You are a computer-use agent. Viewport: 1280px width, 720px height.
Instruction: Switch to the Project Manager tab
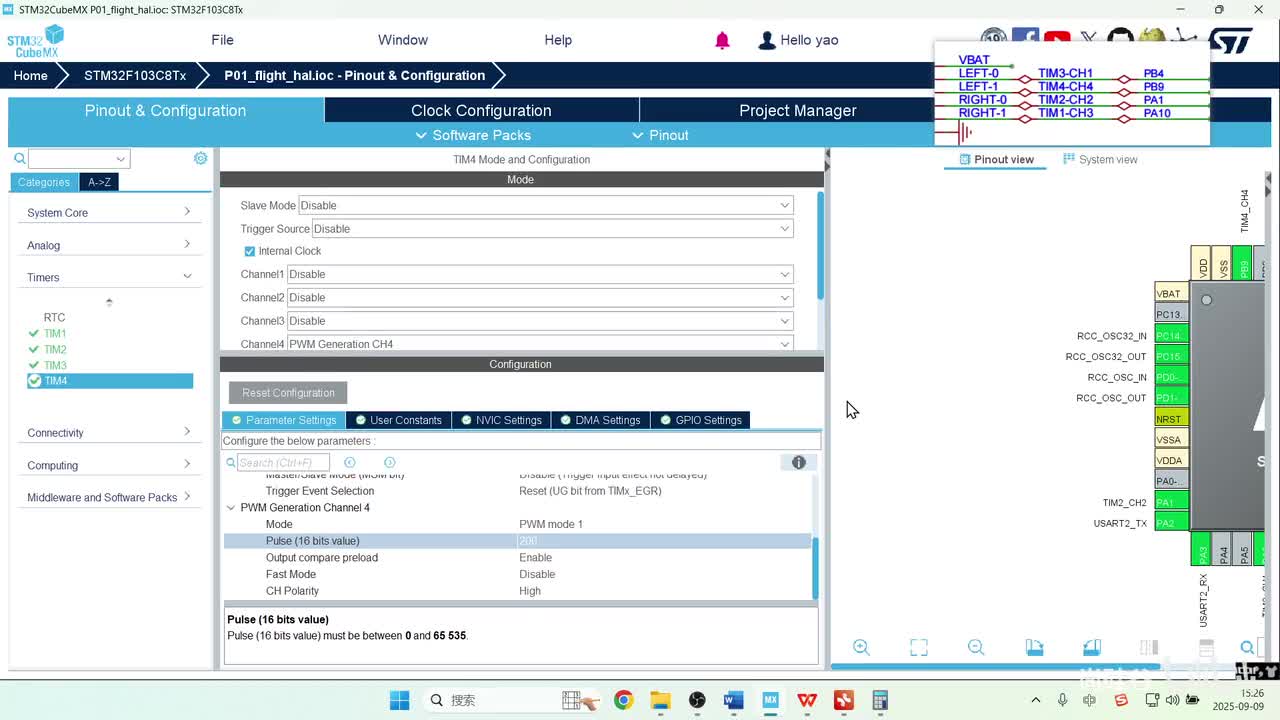[x=797, y=110]
